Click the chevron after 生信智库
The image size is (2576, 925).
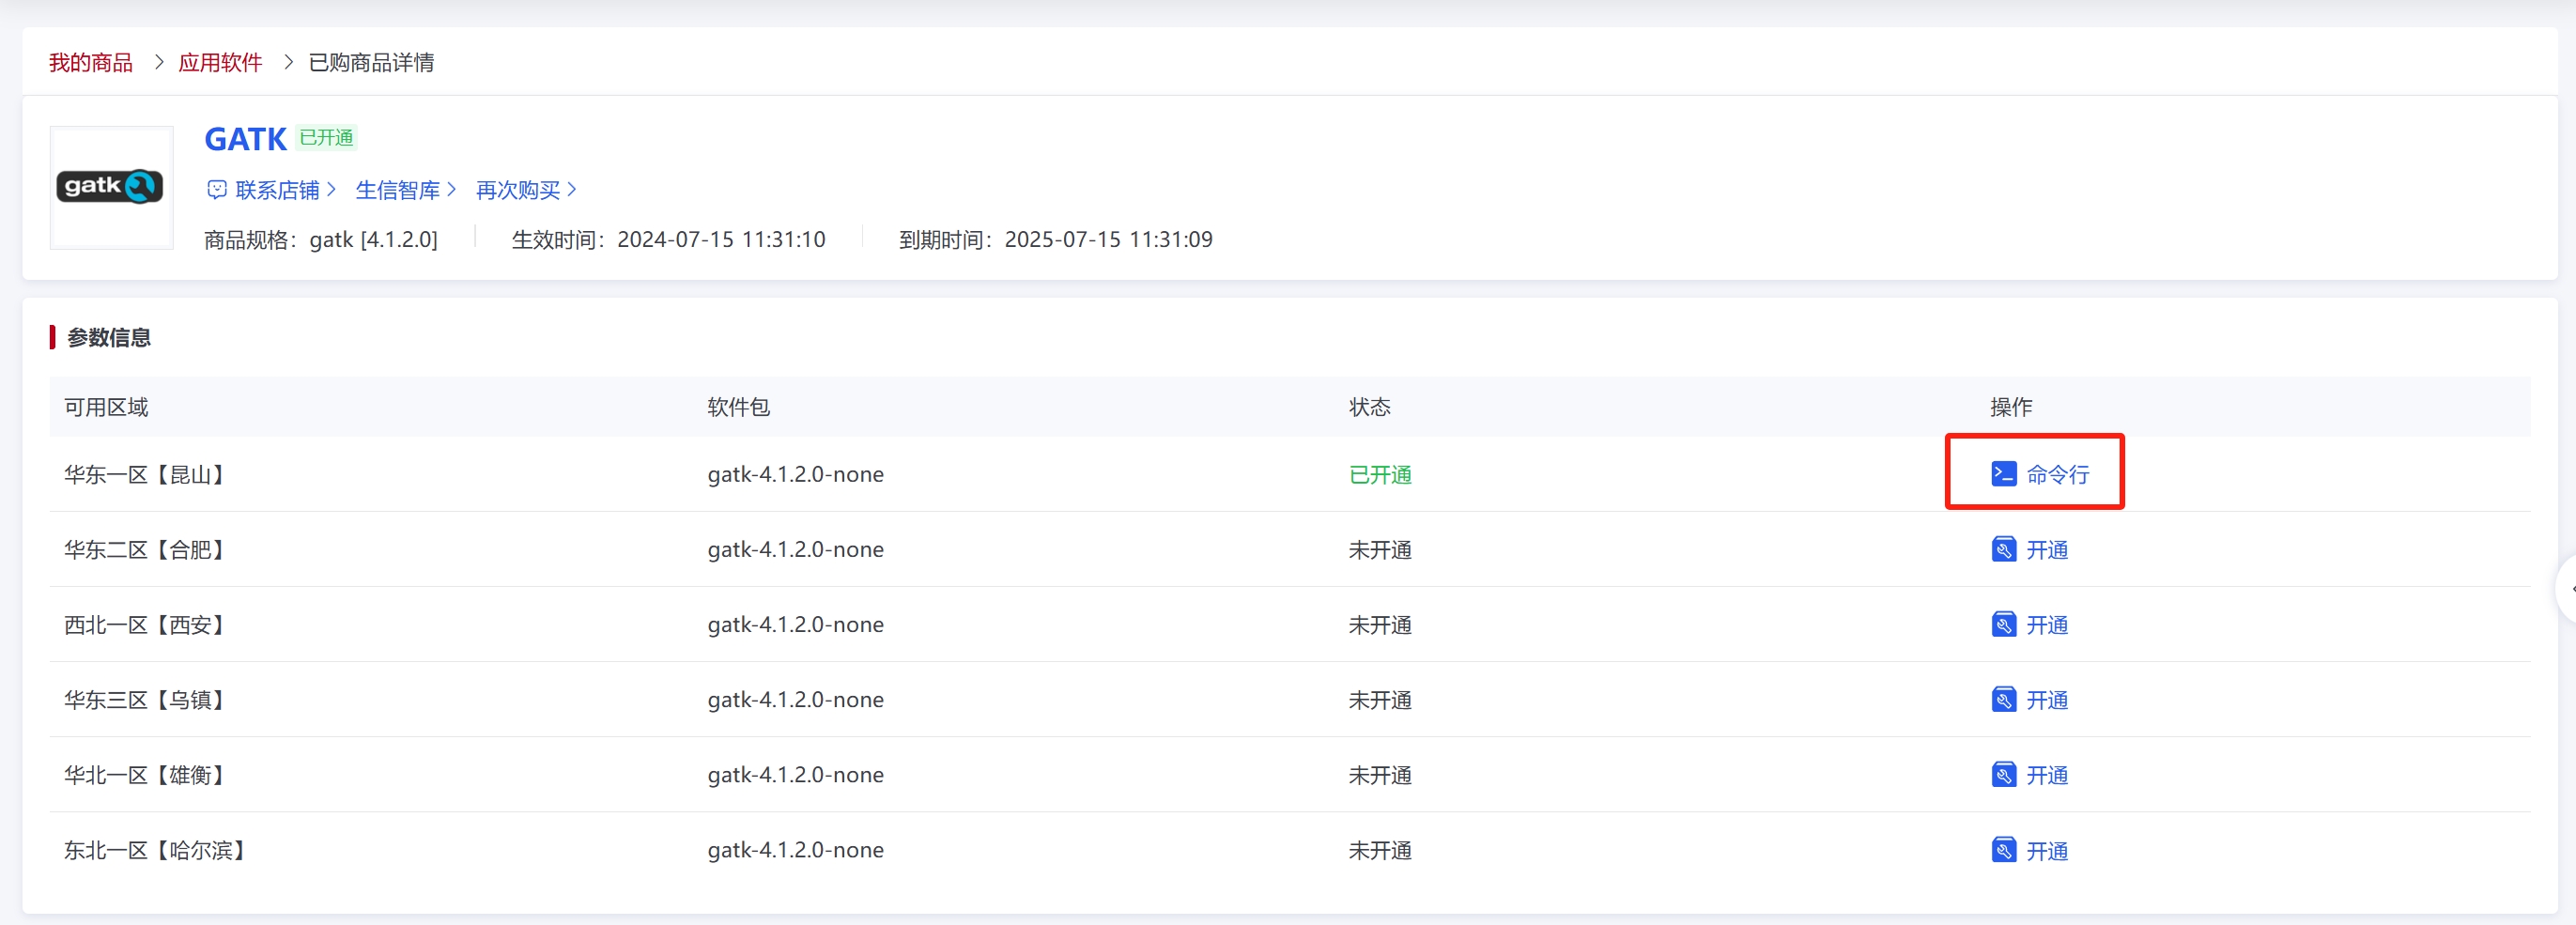coord(451,189)
